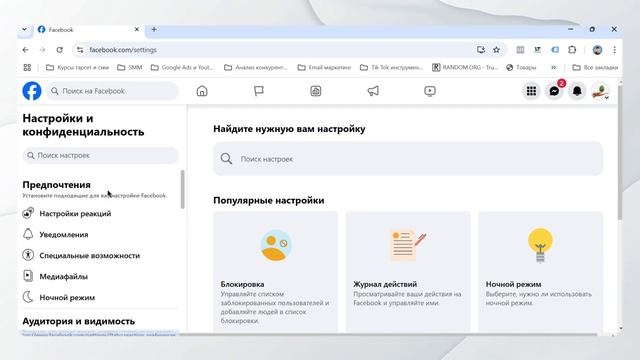Open the account profile avatar menu
Viewport: 640px width, 360px height.
coord(600,91)
